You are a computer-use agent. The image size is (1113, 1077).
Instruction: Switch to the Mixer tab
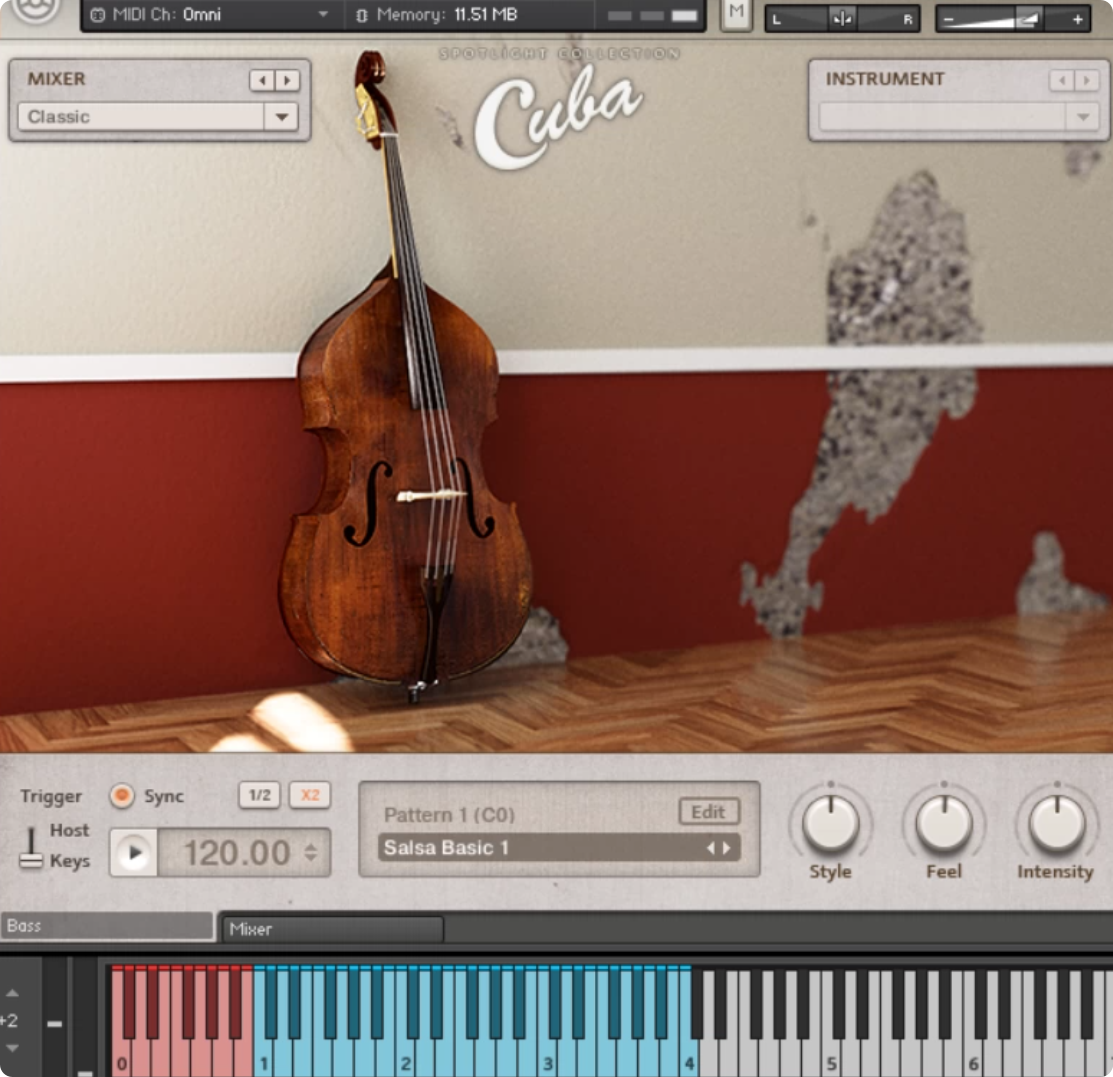(333, 929)
